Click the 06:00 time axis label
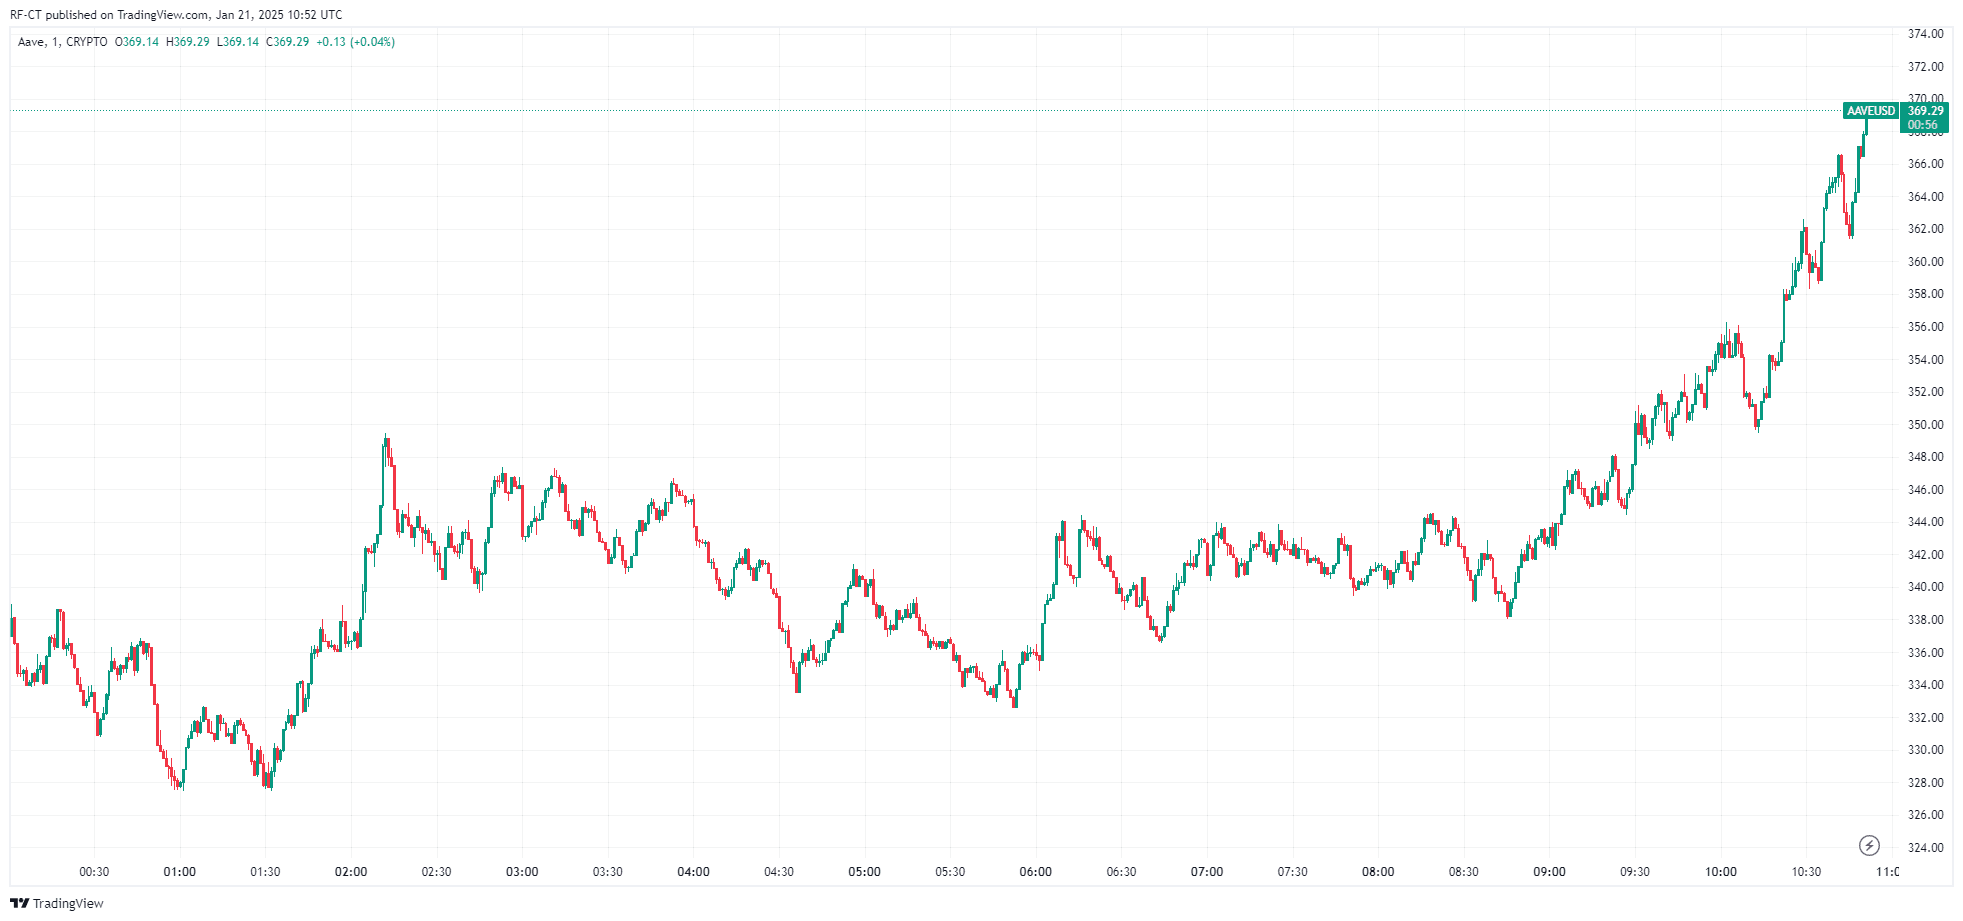1963x921 pixels. [1036, 872]
